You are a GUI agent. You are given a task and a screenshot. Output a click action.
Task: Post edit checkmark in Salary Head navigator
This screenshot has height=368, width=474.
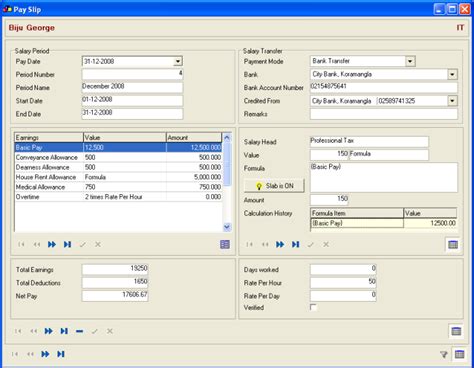[x=311, y=244]
